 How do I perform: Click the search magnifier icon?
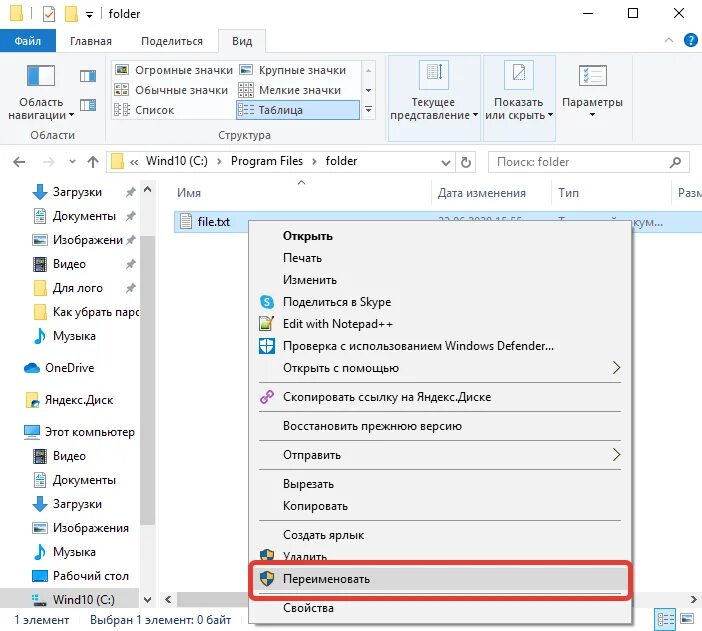click(676, 162)
